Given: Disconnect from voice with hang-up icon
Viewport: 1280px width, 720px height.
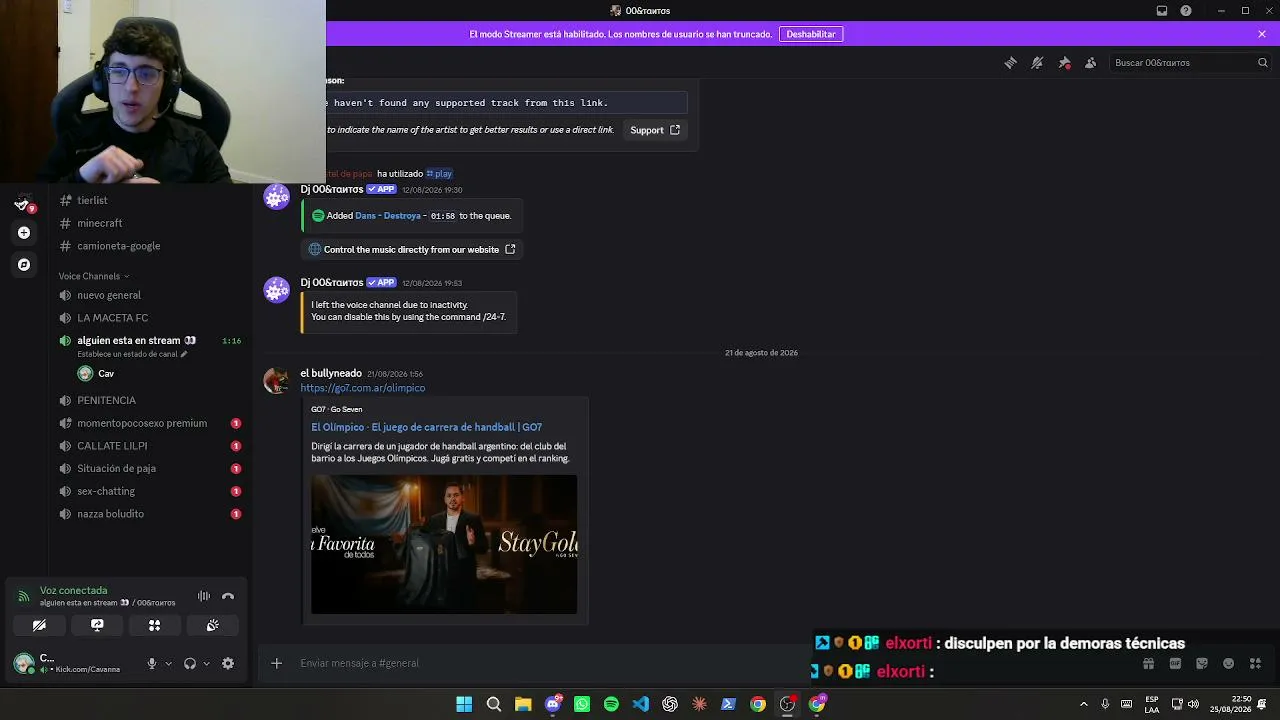Looking at the screenshot, I should (228, 596).
